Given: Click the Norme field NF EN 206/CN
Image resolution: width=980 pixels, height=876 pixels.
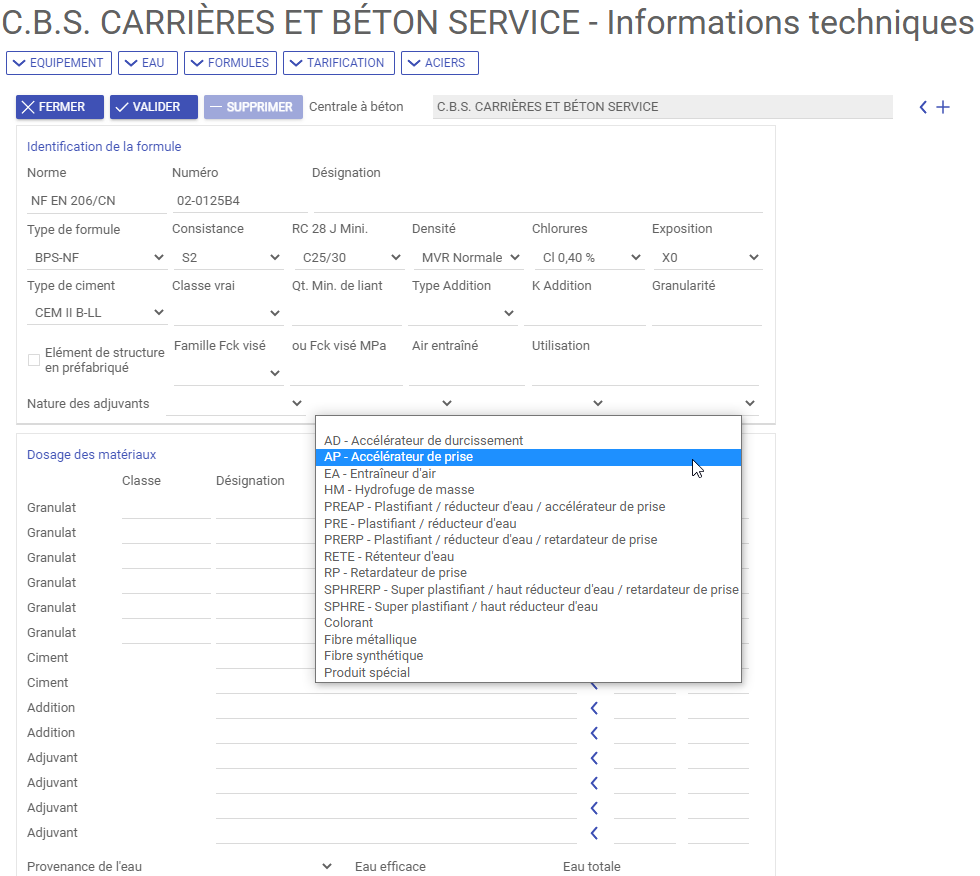Looking at the screenshot, I should [x=96, y=201].
